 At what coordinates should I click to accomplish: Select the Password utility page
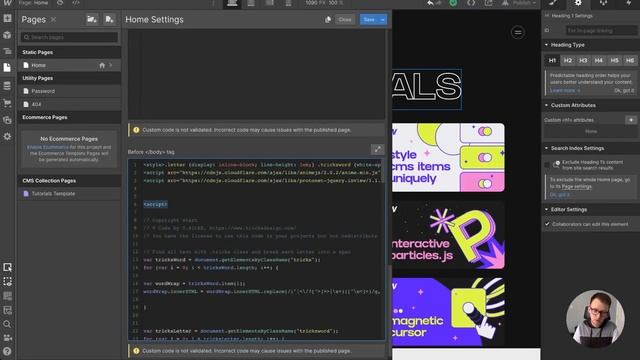coord(69,91)
